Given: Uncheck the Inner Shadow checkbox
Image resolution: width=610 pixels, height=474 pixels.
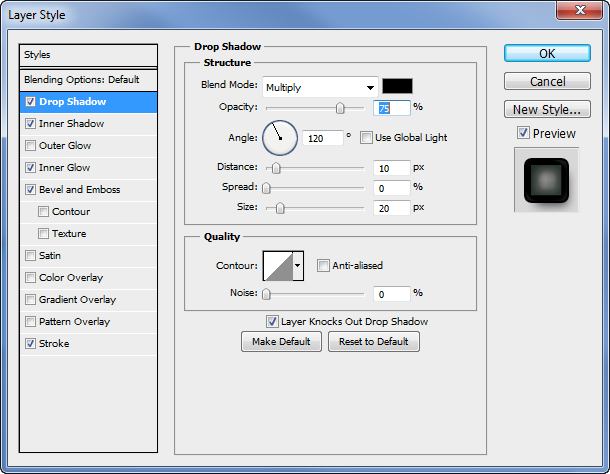Looking at the screenshot, I should tap(30, 124).
